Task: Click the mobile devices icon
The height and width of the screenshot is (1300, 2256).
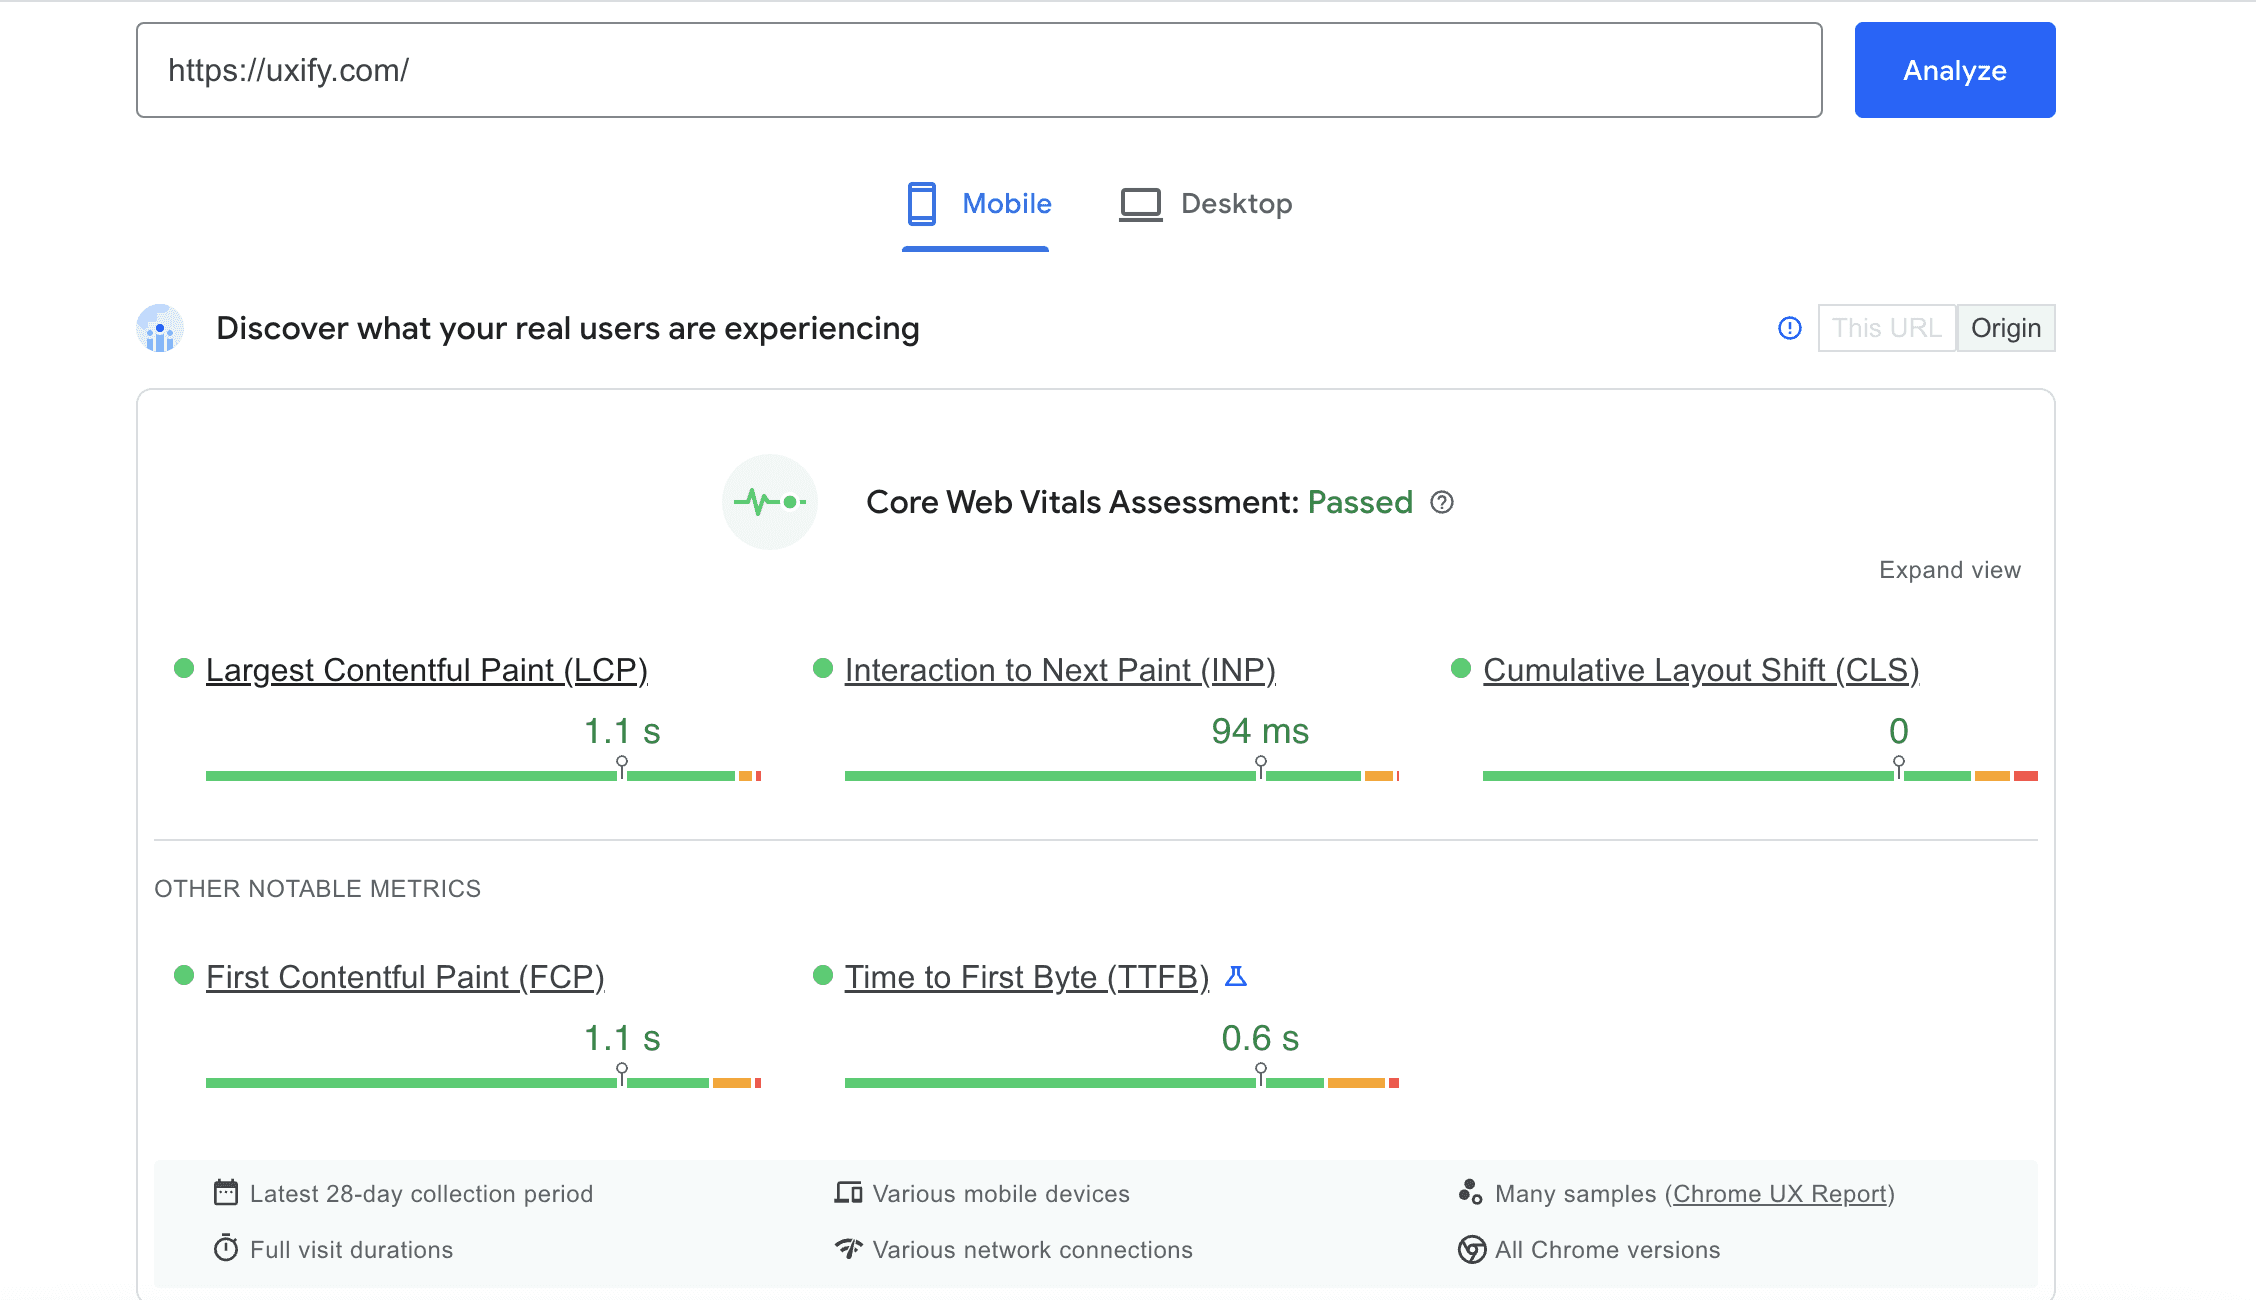Action: click(x=846, y=1192)
